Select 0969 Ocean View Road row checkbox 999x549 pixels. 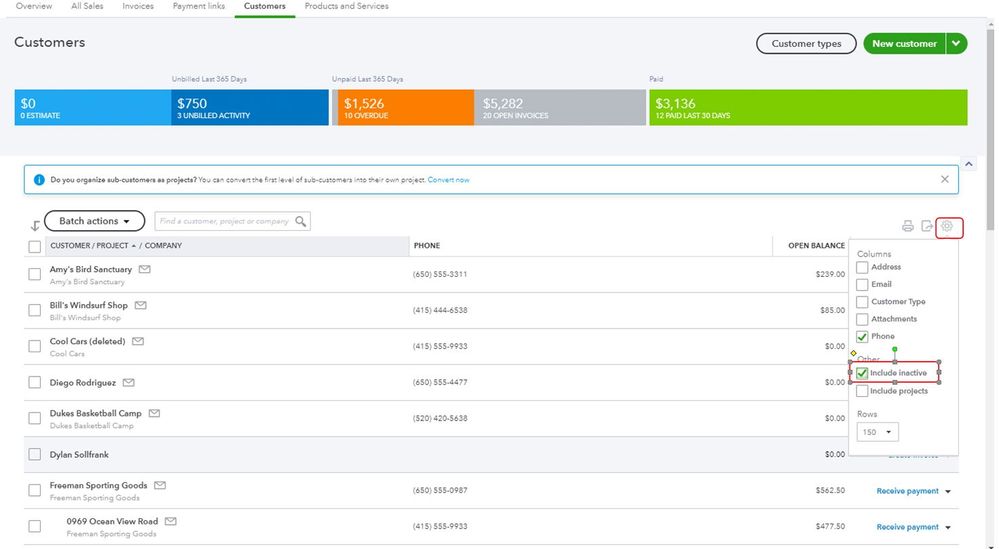click(x=34, y=527)
